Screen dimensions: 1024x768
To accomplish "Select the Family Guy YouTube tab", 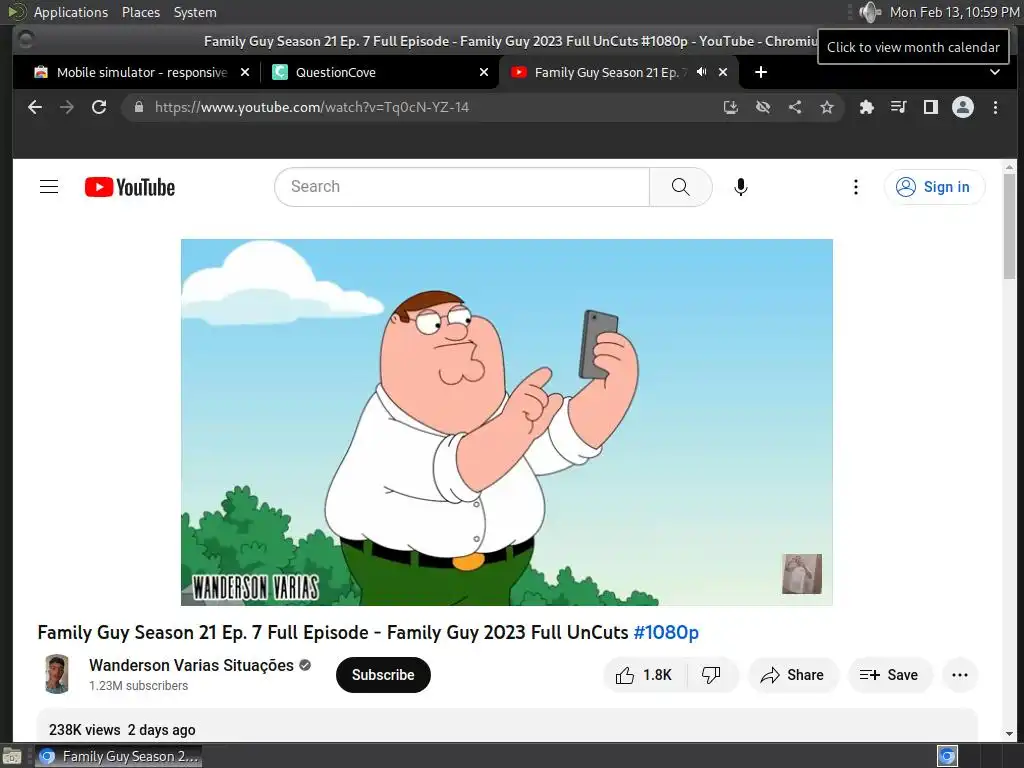I will (607, 72).
